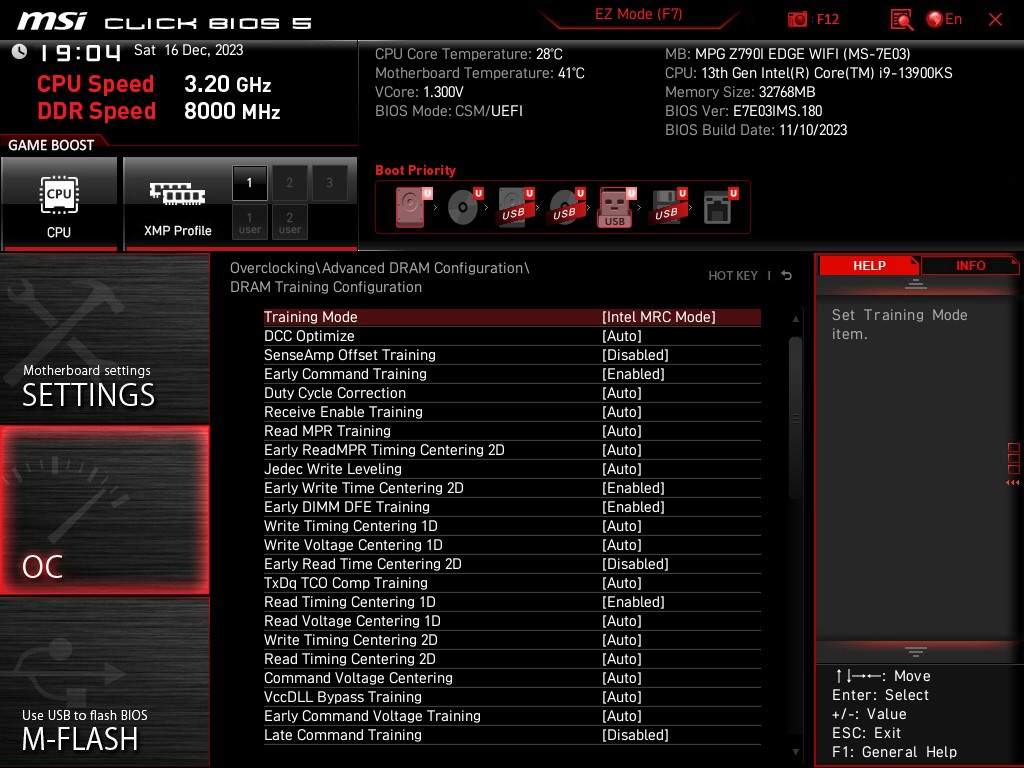
Task: Click the help panel bottom collapse handle
Action: 916,652
